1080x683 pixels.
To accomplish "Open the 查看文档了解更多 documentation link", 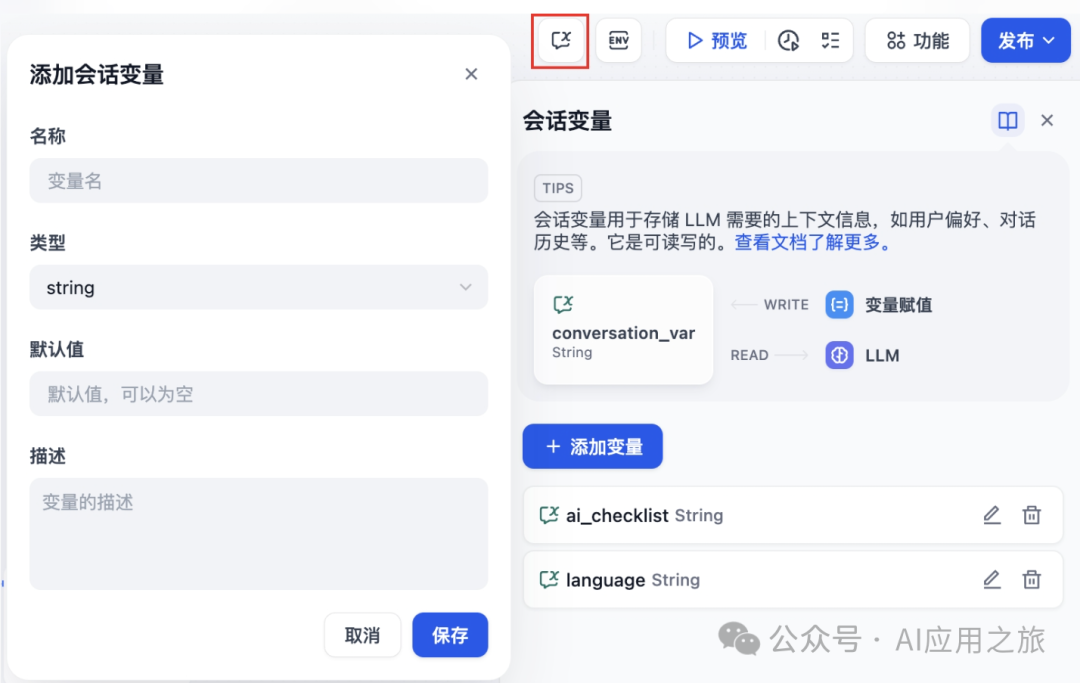I will [x=813, y=242].
